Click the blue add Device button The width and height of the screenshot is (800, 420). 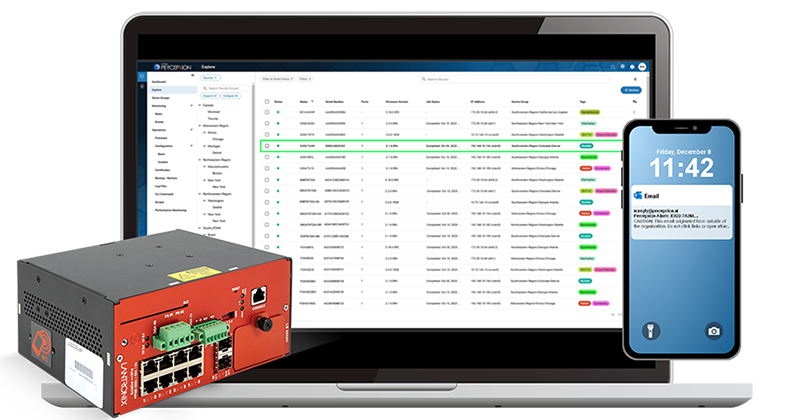pos(631,90)
